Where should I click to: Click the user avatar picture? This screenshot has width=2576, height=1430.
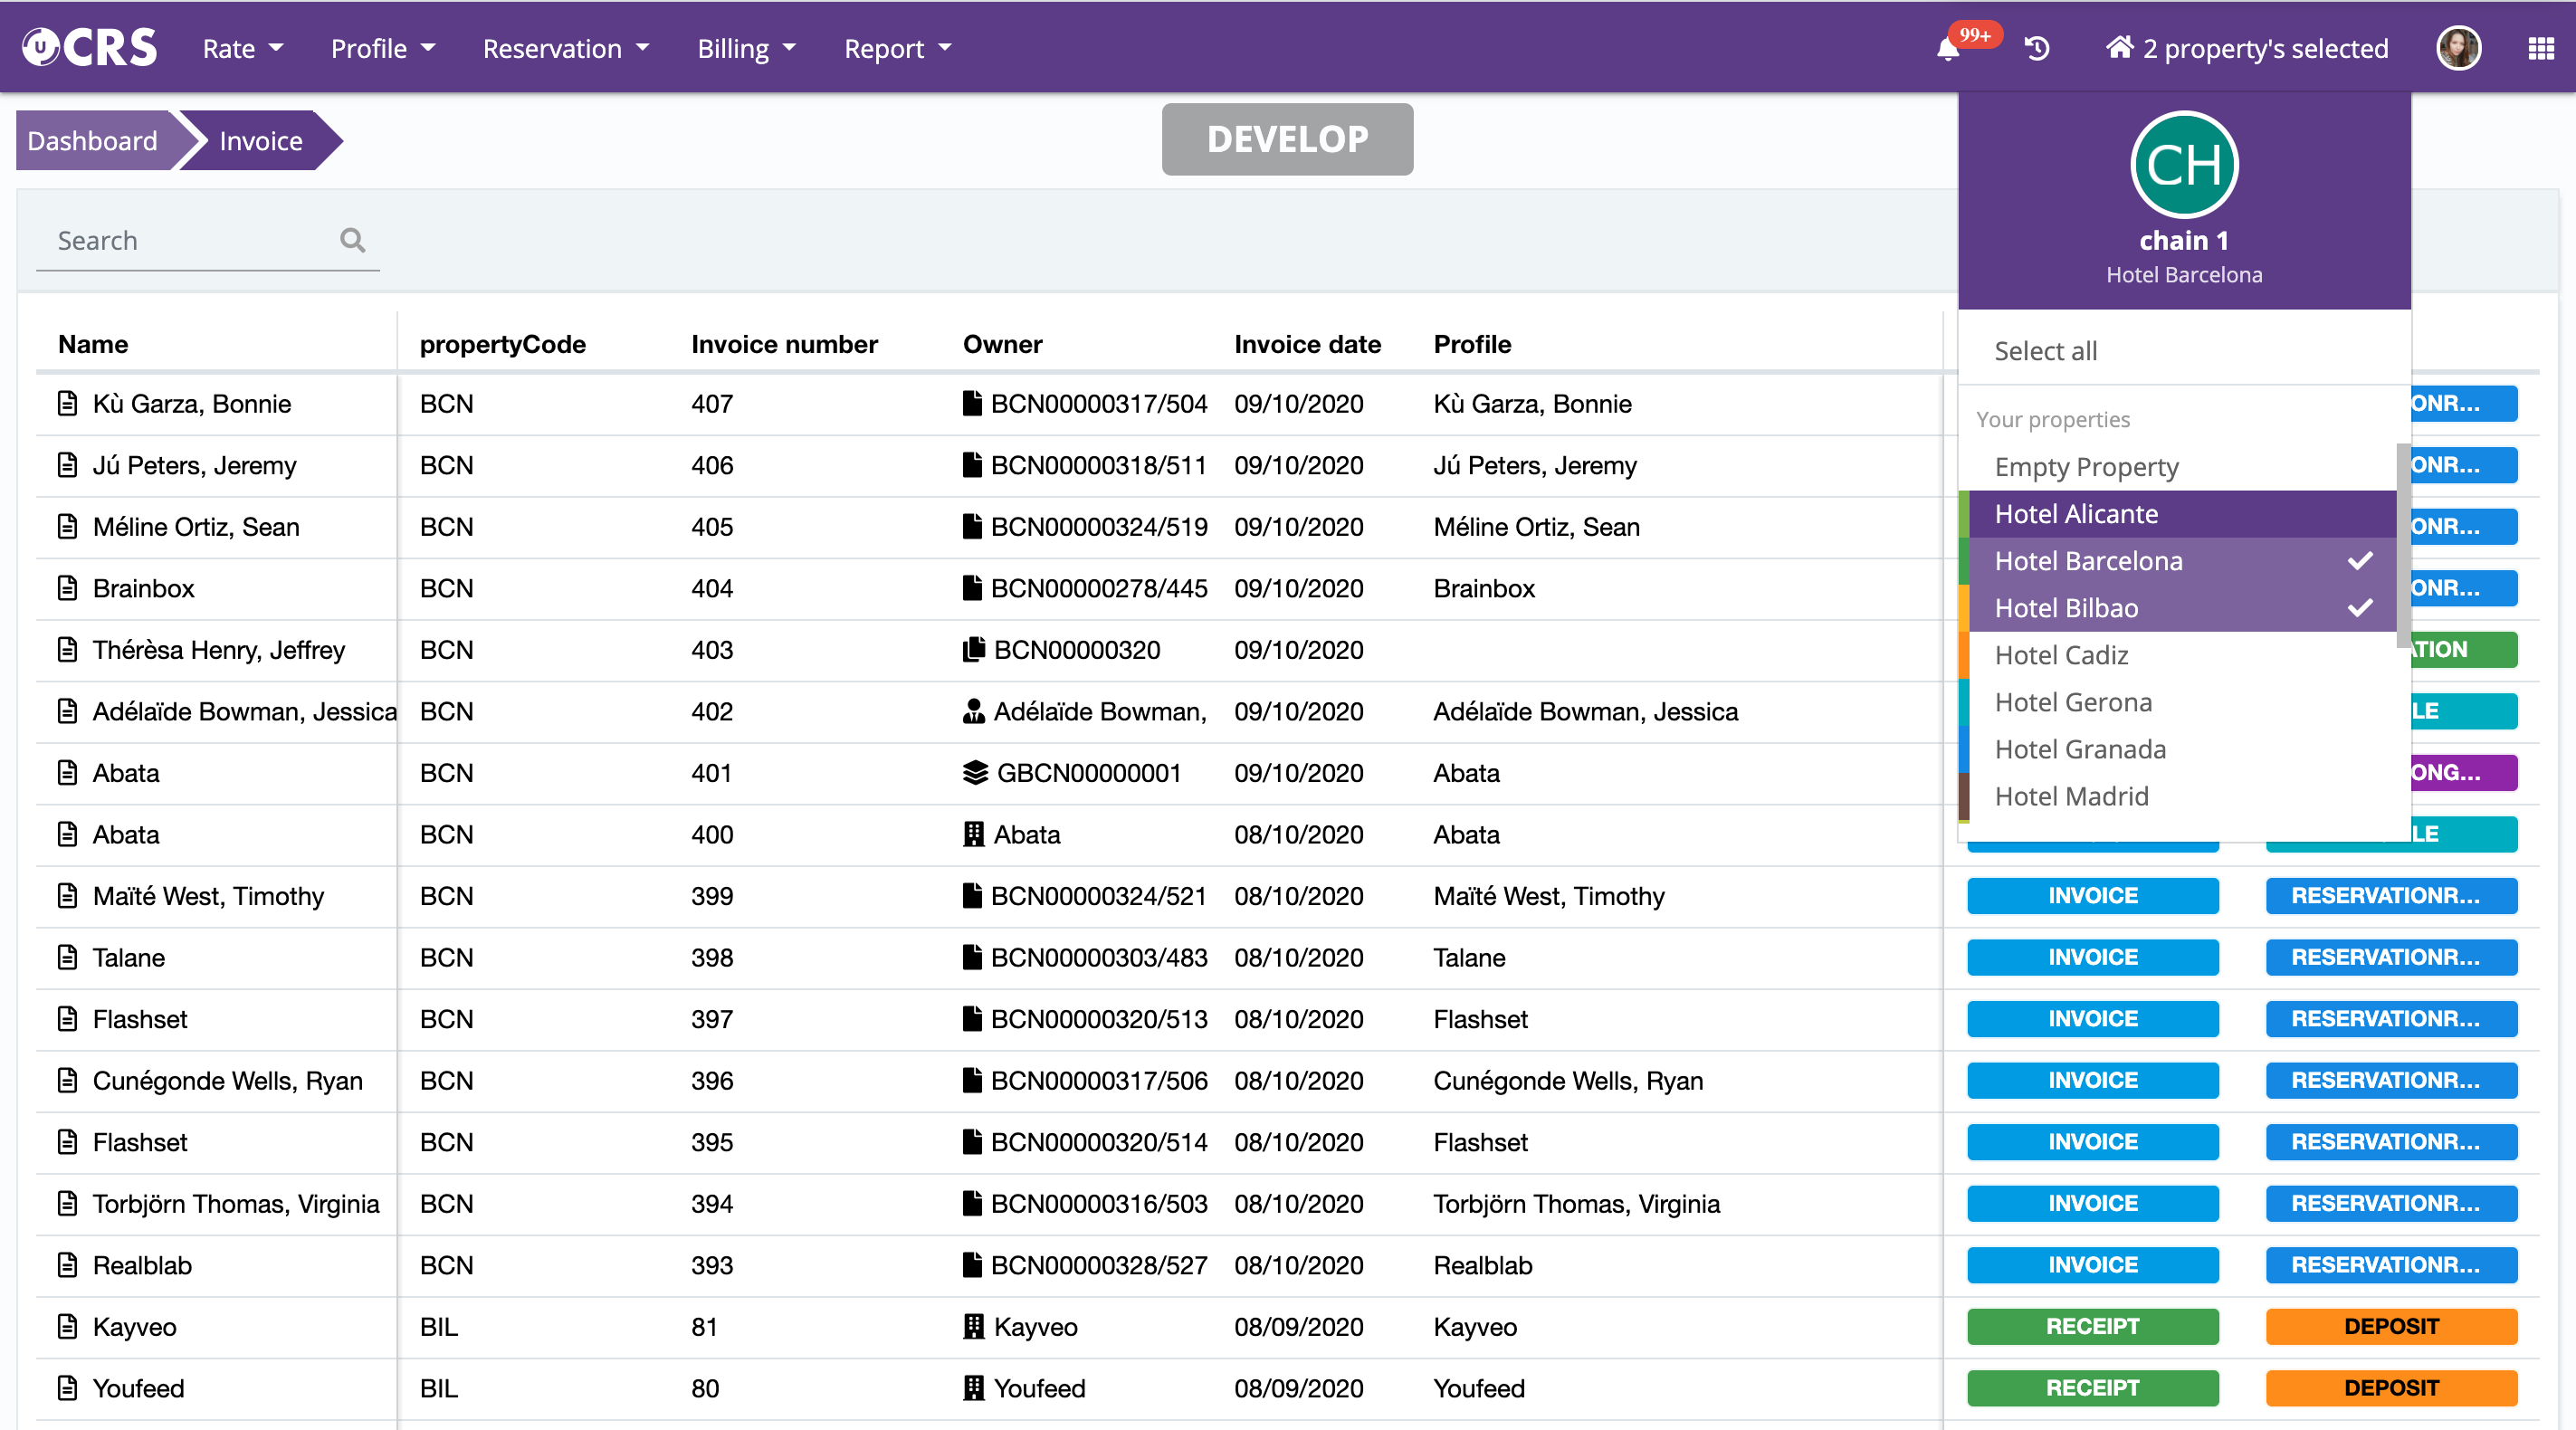click(x=2458, y=48)
